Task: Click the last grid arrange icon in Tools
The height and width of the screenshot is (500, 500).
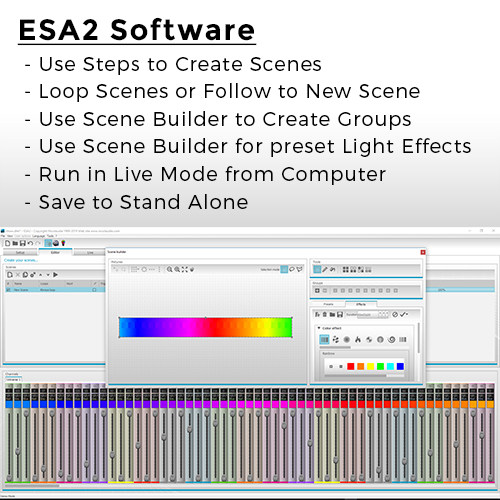Action: click(x=368, y=269)
